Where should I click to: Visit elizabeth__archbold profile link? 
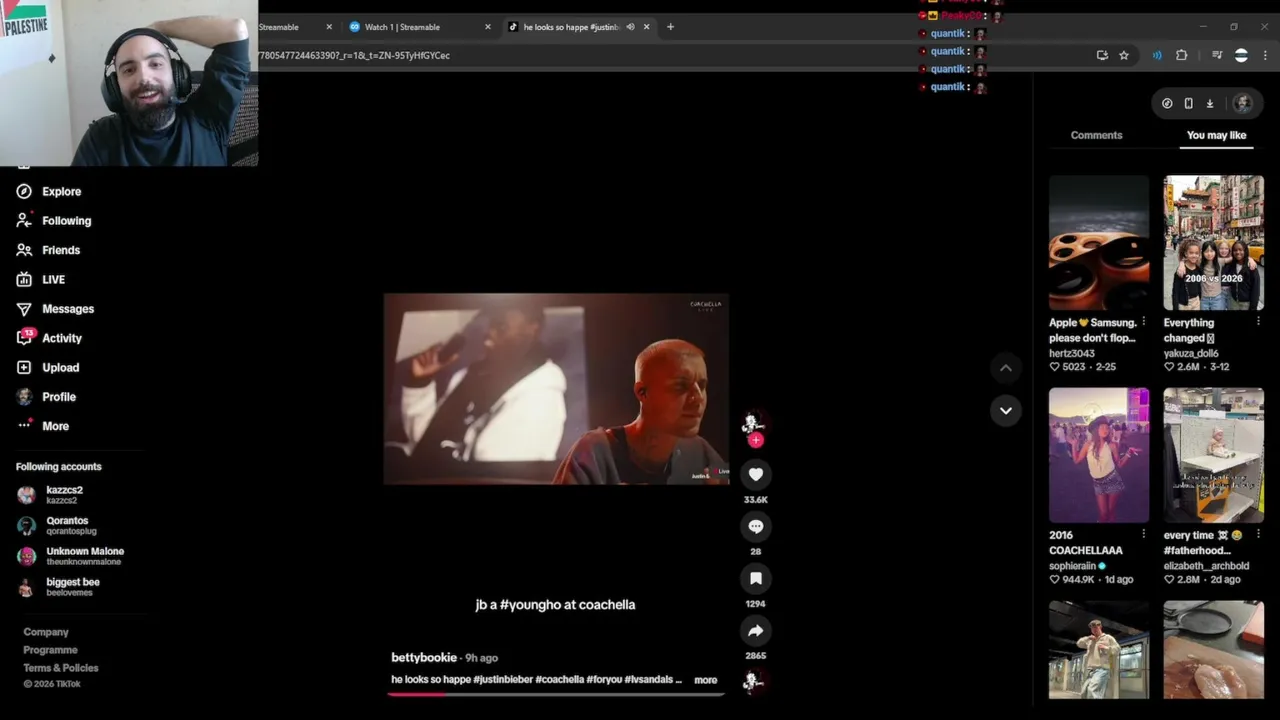coord(1206,566)
